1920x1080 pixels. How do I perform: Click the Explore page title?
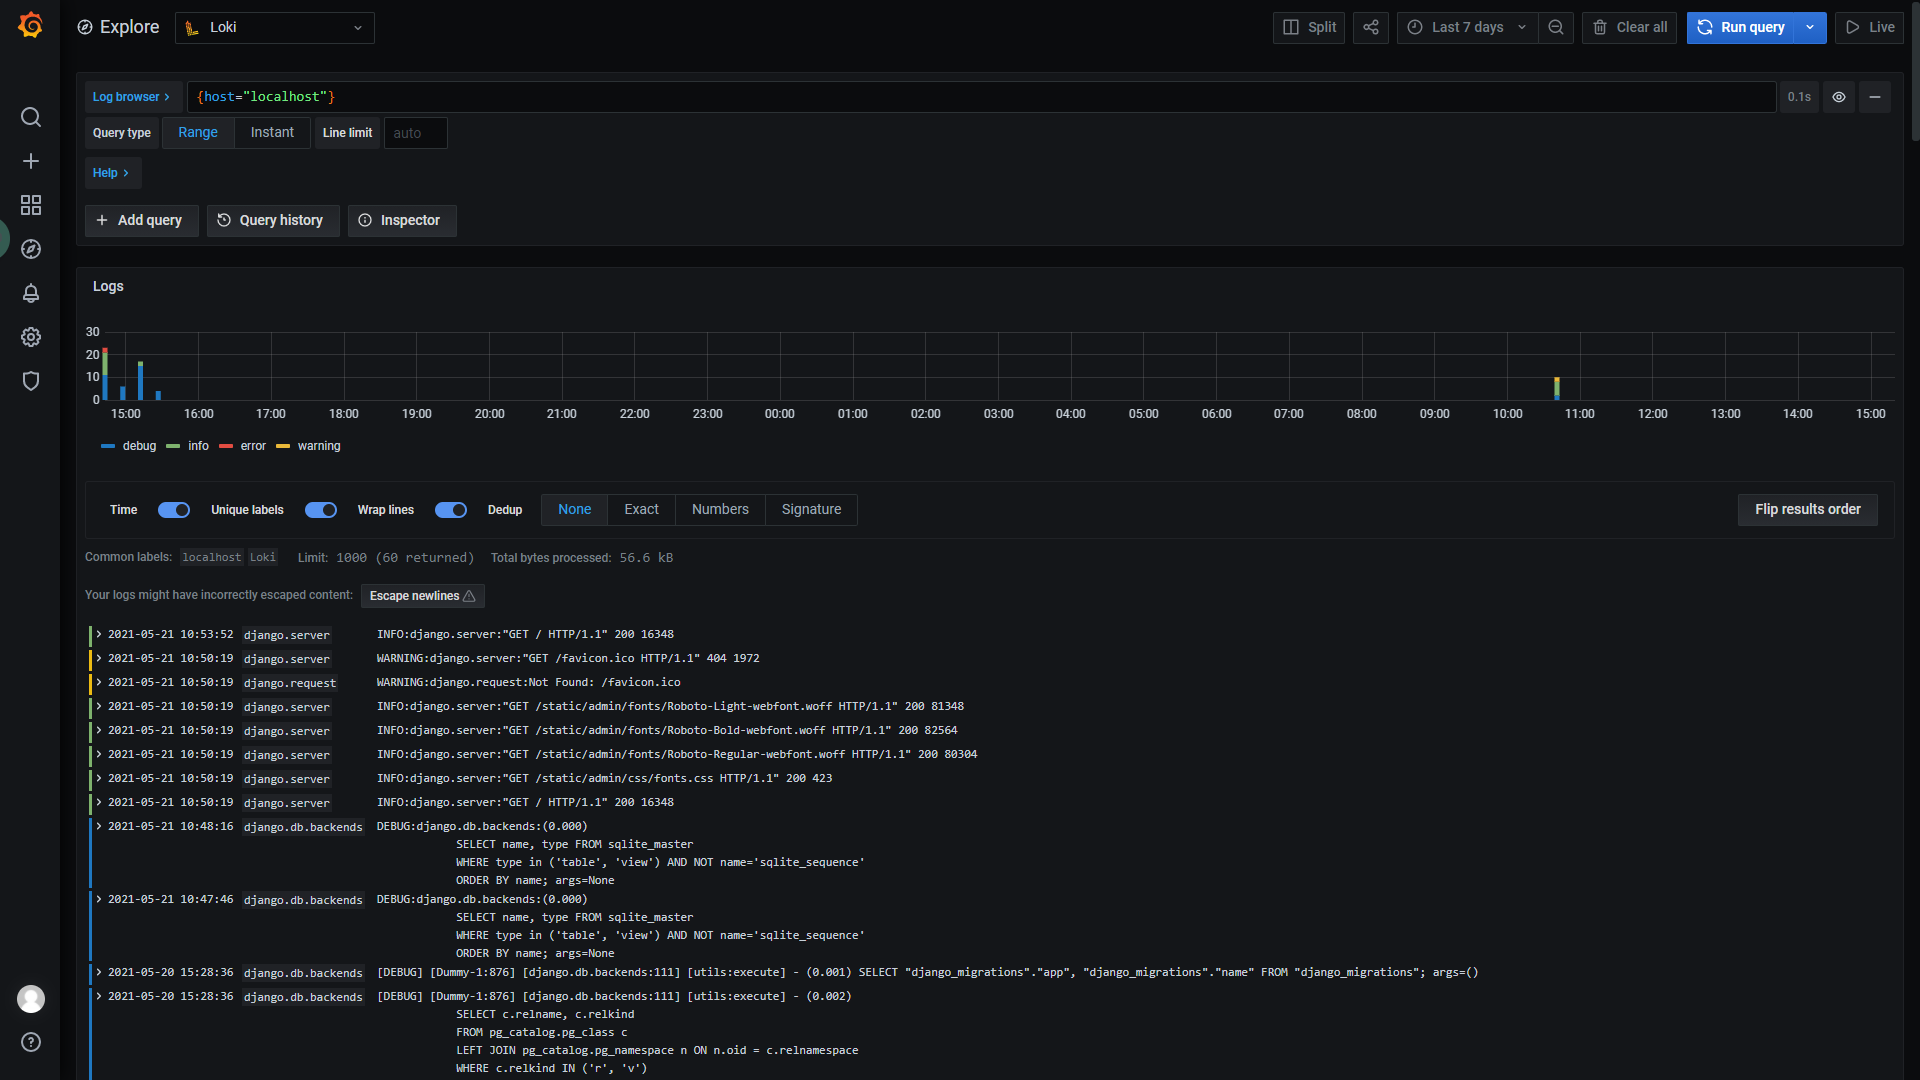[130, 27]
